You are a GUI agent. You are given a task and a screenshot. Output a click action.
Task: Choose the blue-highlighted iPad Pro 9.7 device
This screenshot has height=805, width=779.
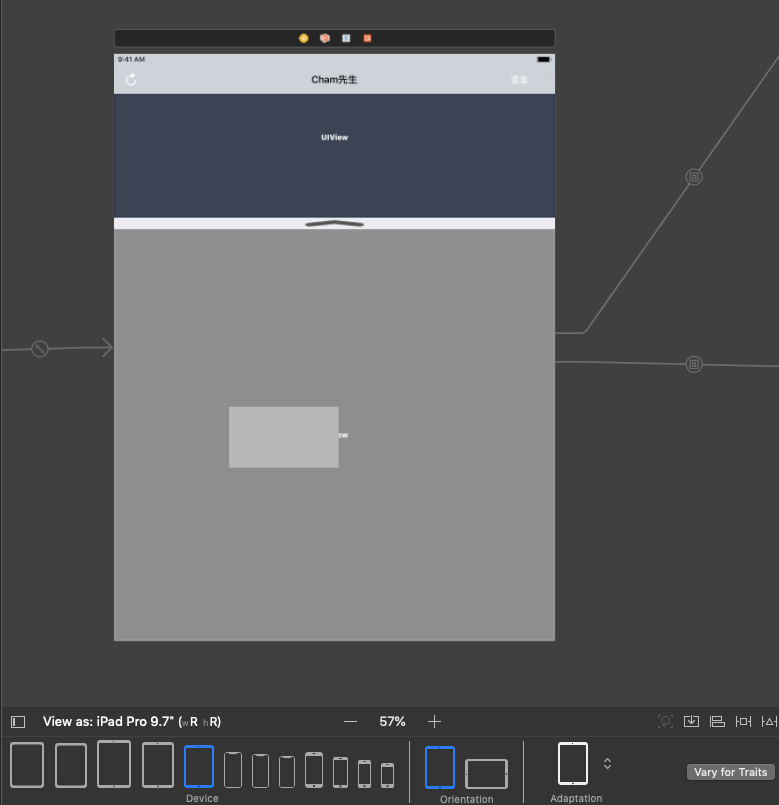(199, 766)
